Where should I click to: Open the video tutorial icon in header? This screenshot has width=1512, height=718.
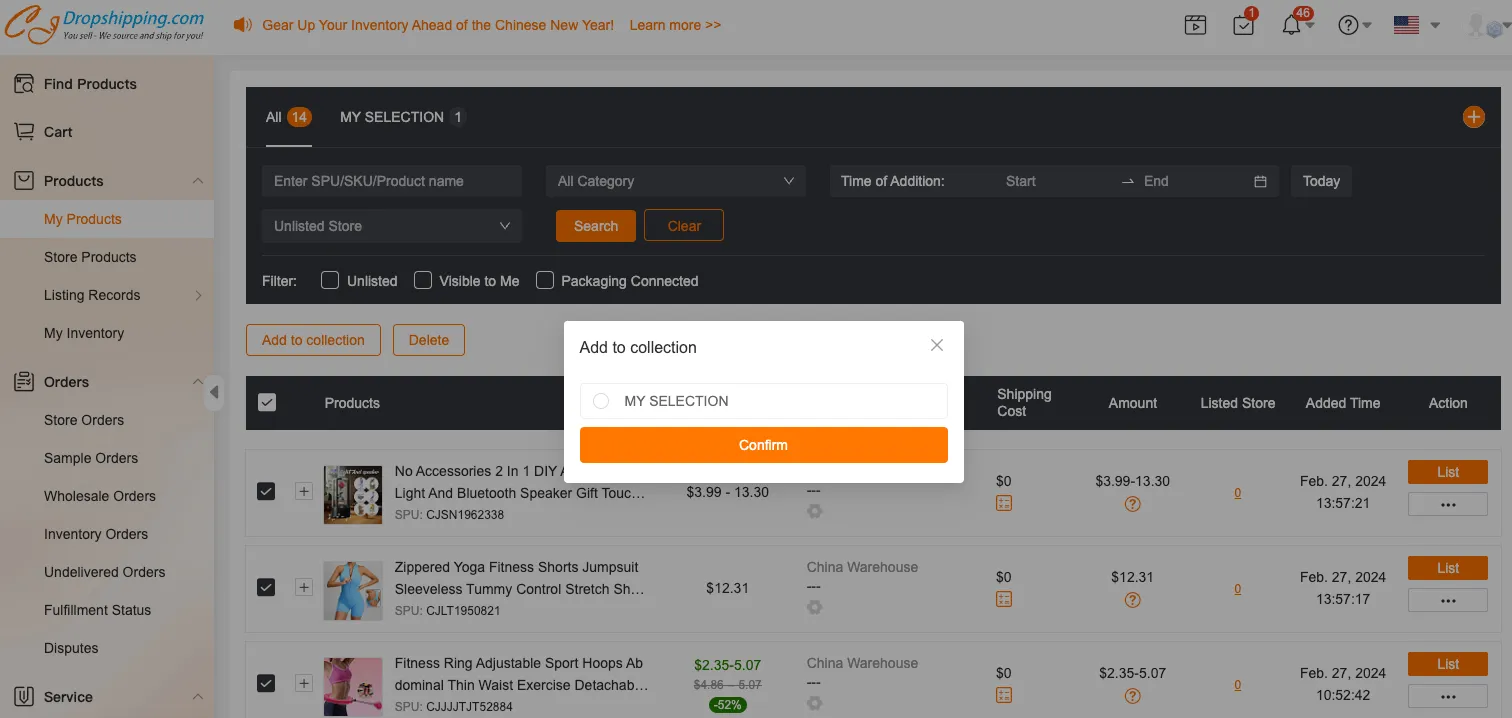coord(1195,26)
